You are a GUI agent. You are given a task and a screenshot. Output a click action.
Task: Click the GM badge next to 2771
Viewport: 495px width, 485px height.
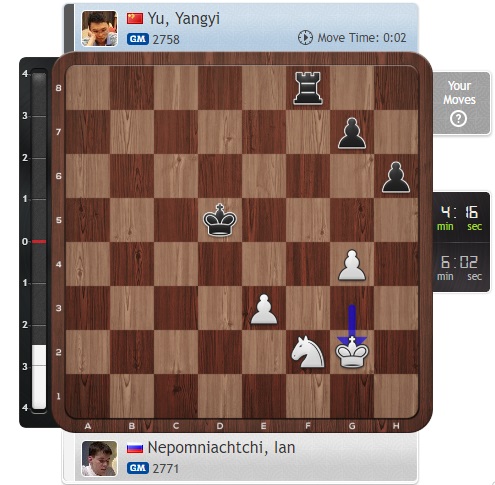[x=138, y=468]
